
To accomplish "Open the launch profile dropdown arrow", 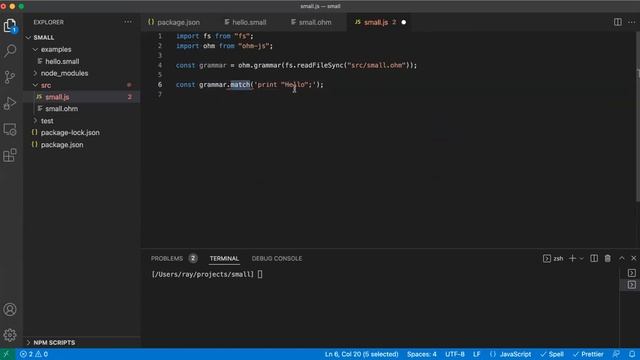I will [582, 258].
